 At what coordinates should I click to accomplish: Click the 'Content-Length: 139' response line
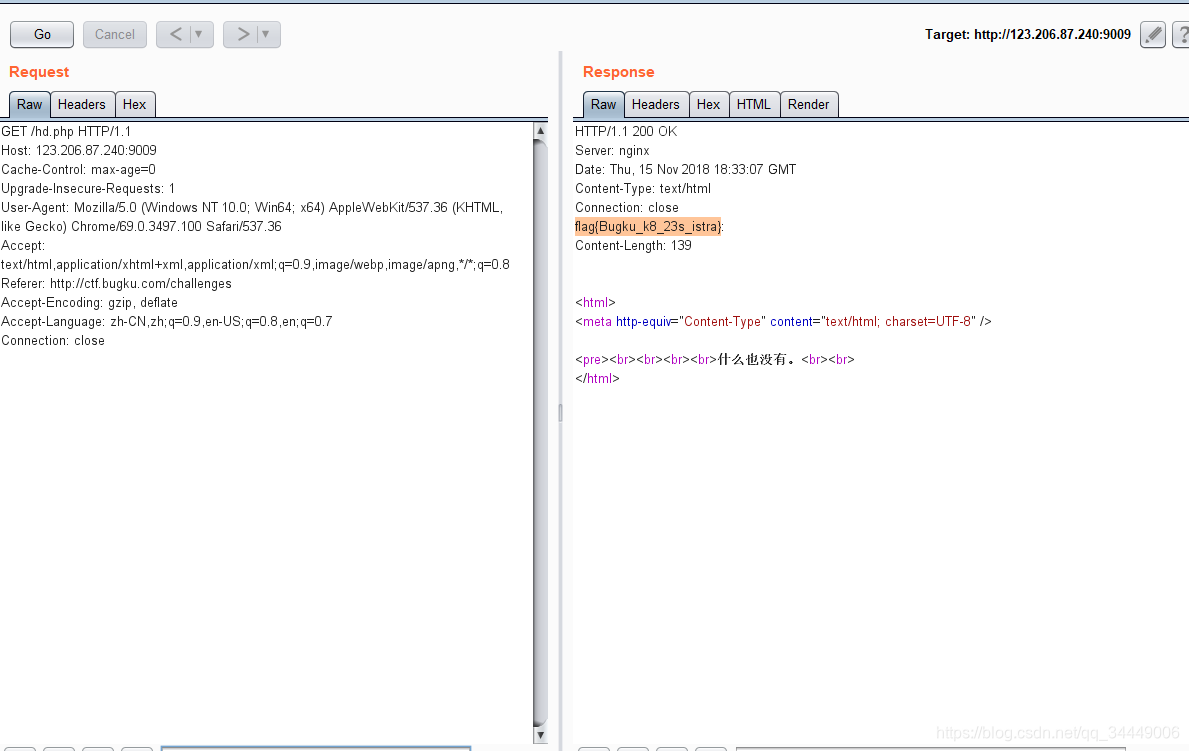(633, 245)
